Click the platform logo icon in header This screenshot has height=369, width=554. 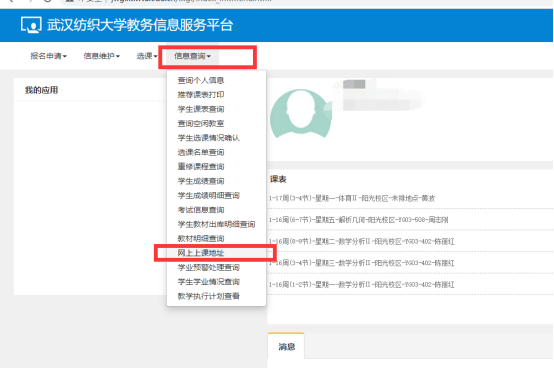[x=31, y=25]
